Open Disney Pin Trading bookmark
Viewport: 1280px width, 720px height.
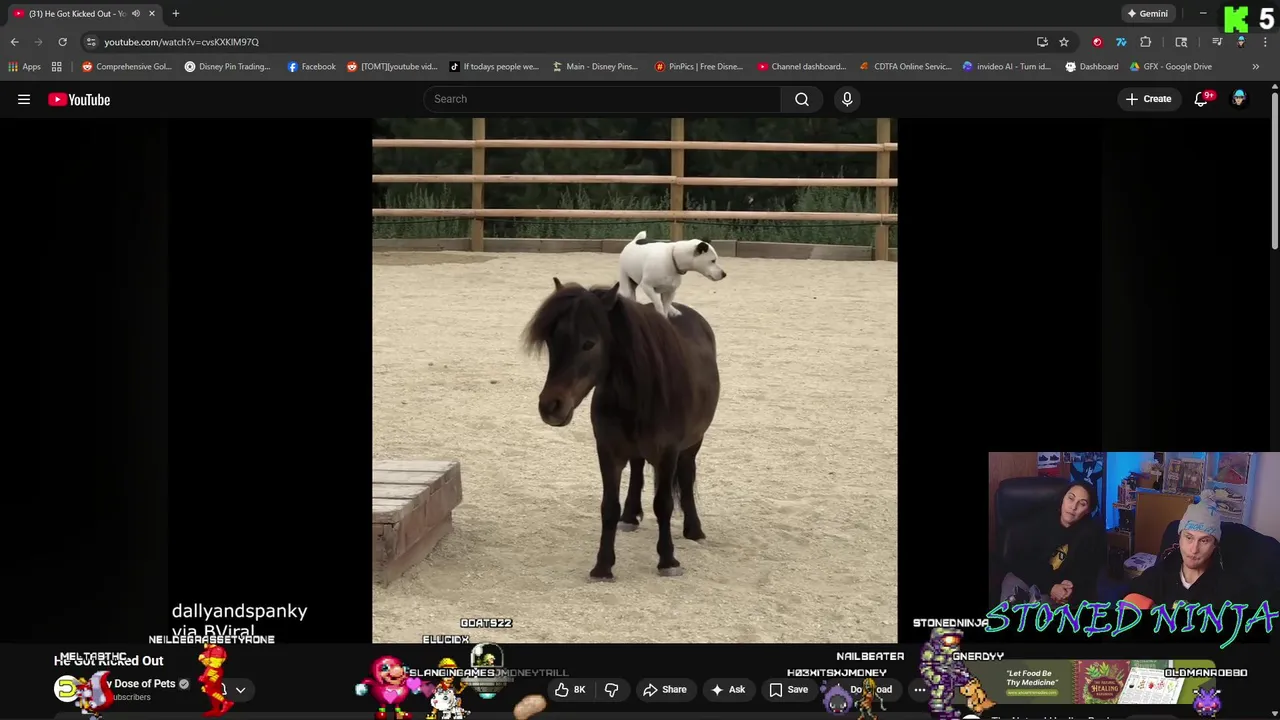[228, 67]
